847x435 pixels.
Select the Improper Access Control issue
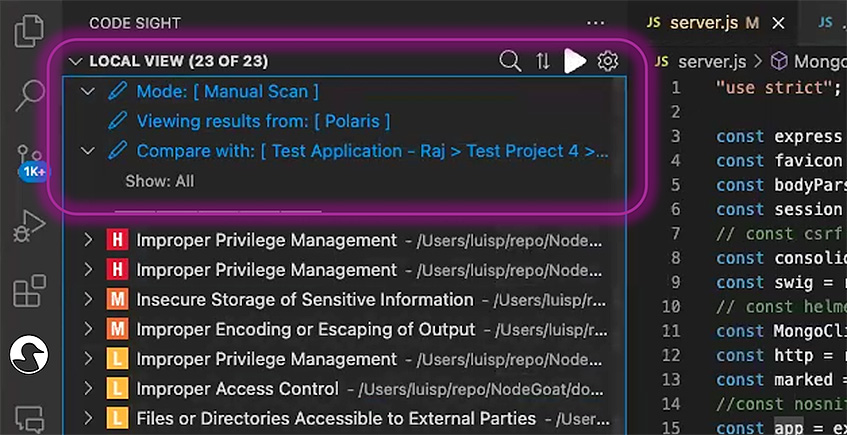(237, 389)
